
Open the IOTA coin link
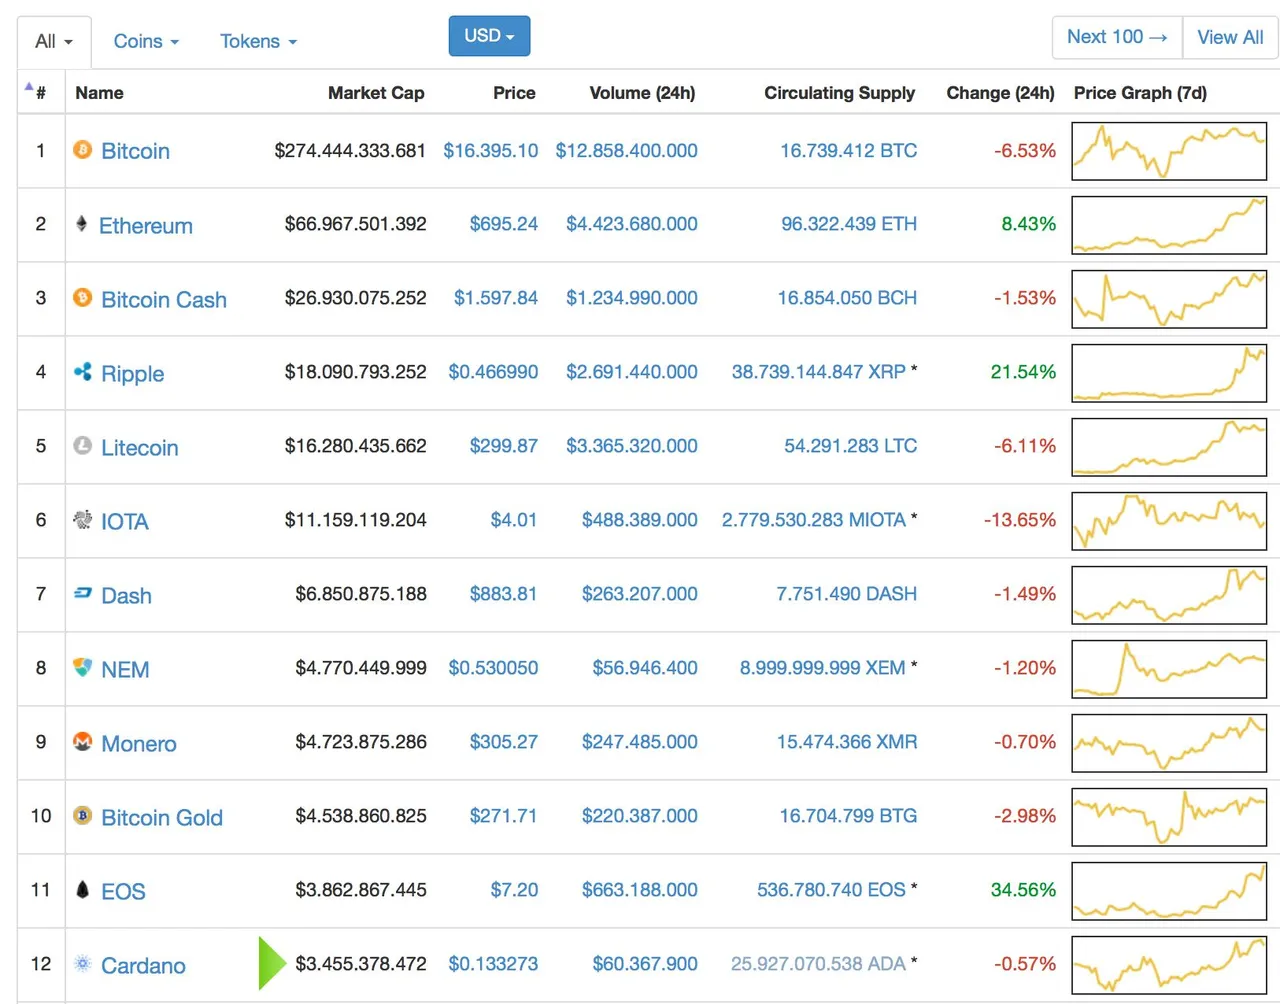[x=124, y=522]
